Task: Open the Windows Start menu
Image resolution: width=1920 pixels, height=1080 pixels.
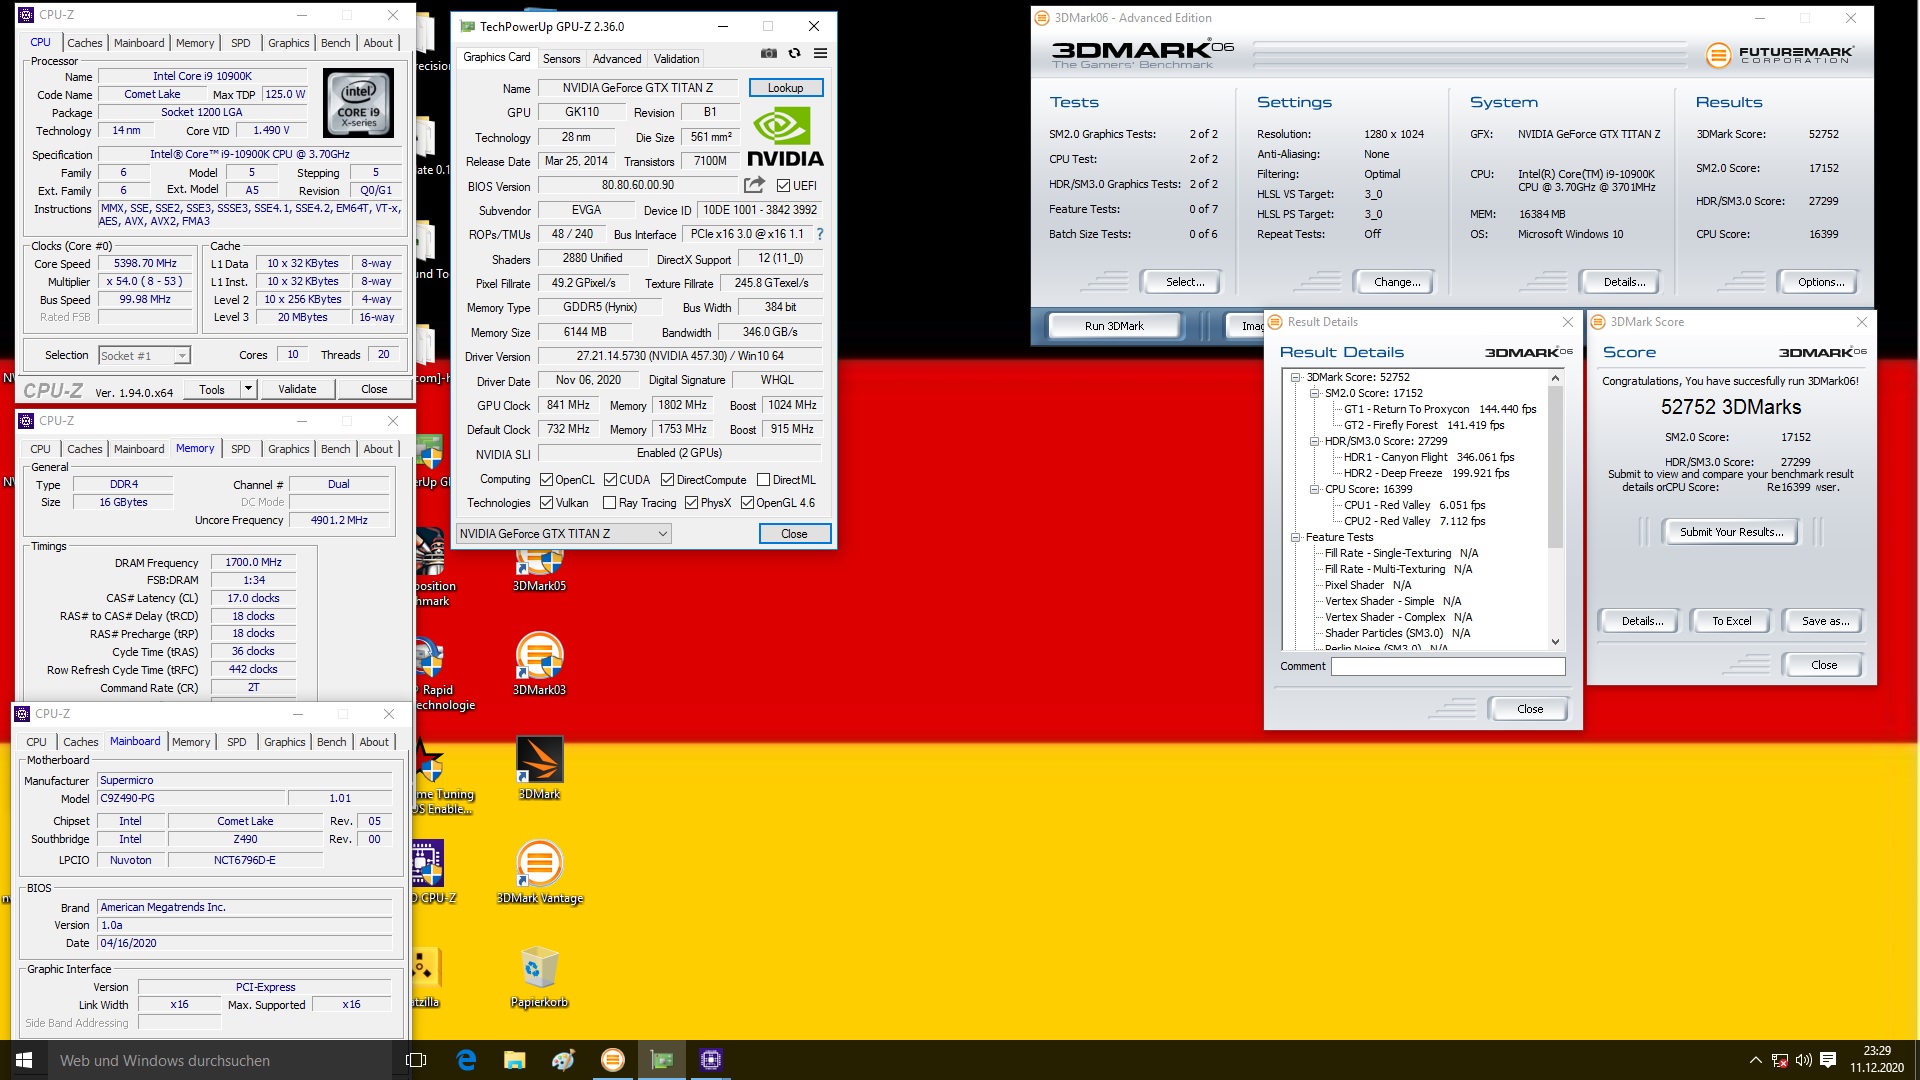Action: (24, 1060)
